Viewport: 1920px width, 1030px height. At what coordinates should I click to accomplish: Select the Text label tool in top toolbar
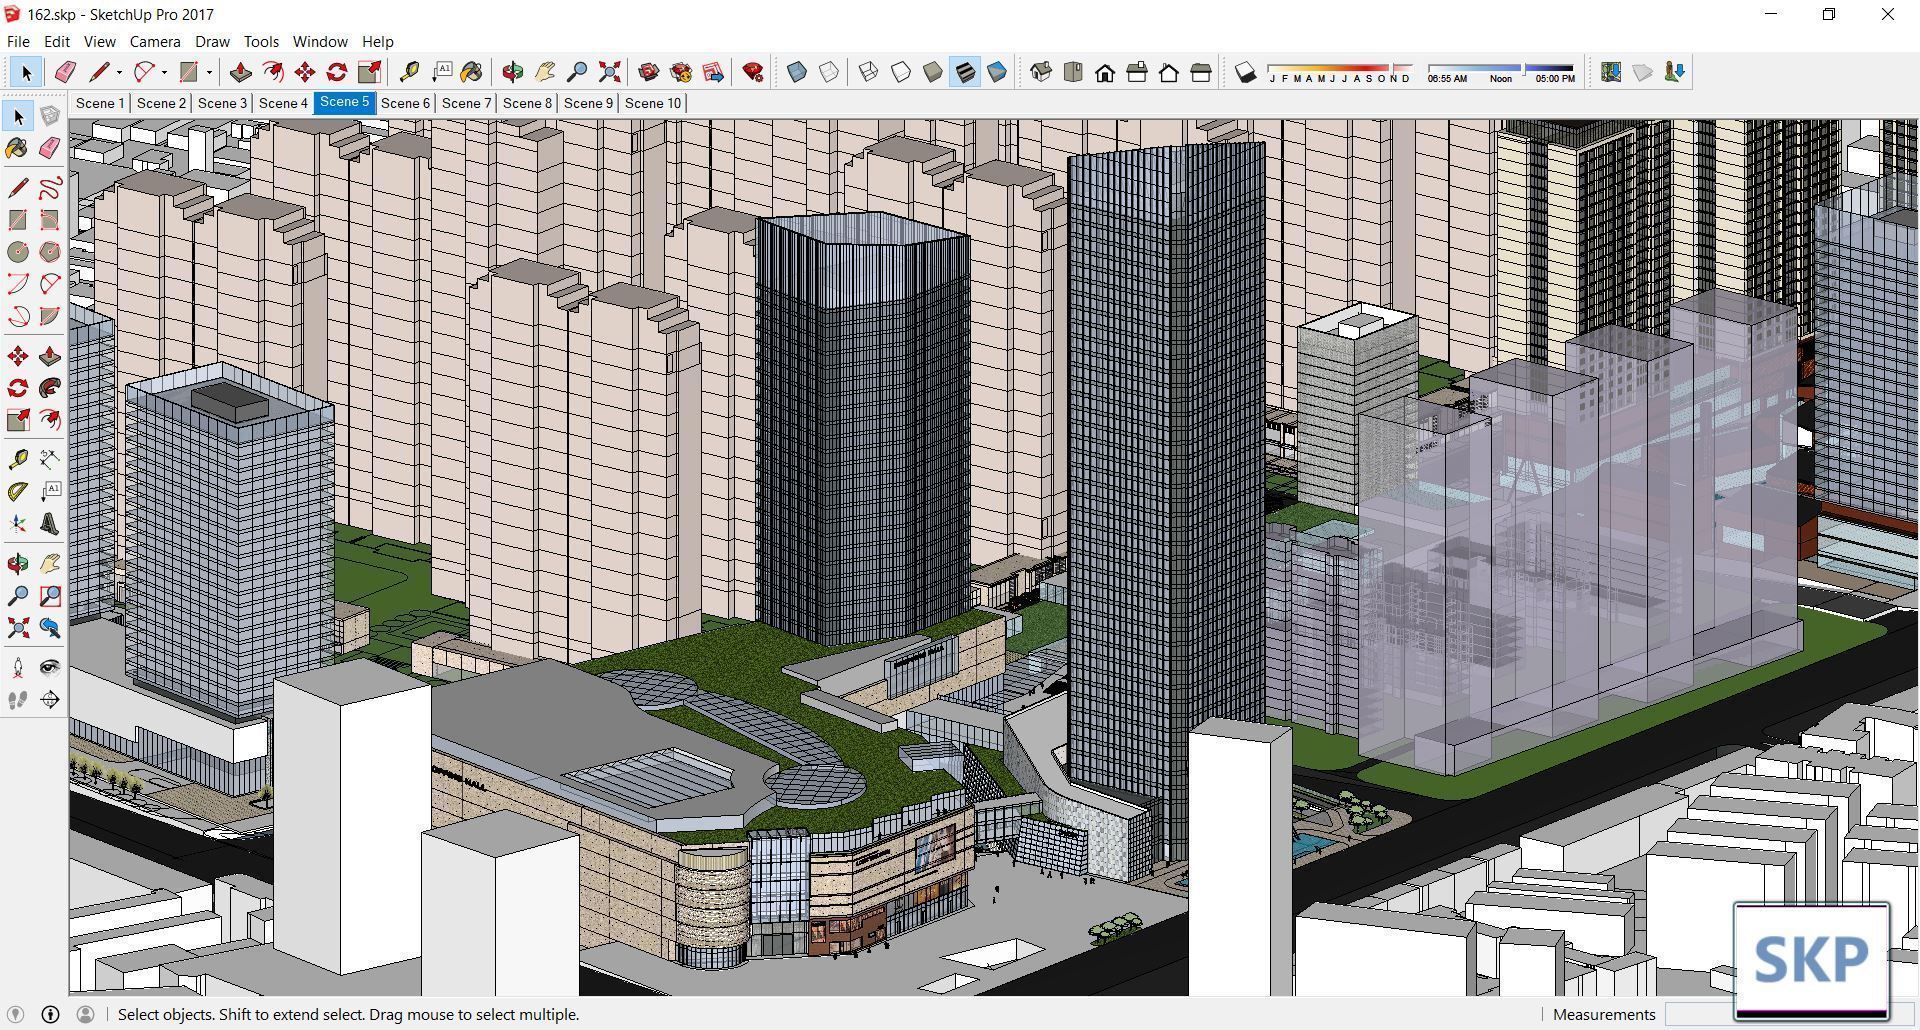[x=441, y=72]
